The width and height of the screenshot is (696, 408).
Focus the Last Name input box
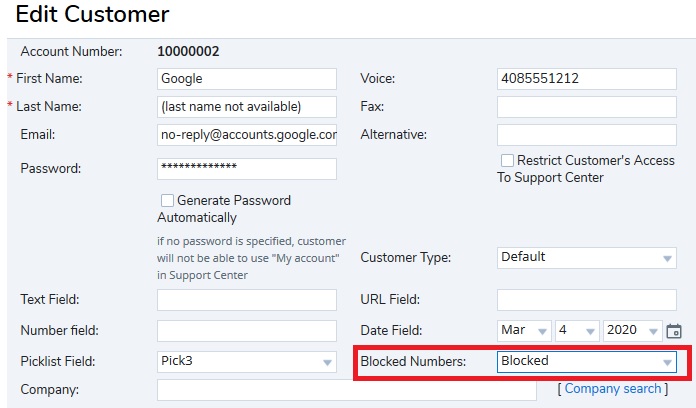[x=246, y=107]
